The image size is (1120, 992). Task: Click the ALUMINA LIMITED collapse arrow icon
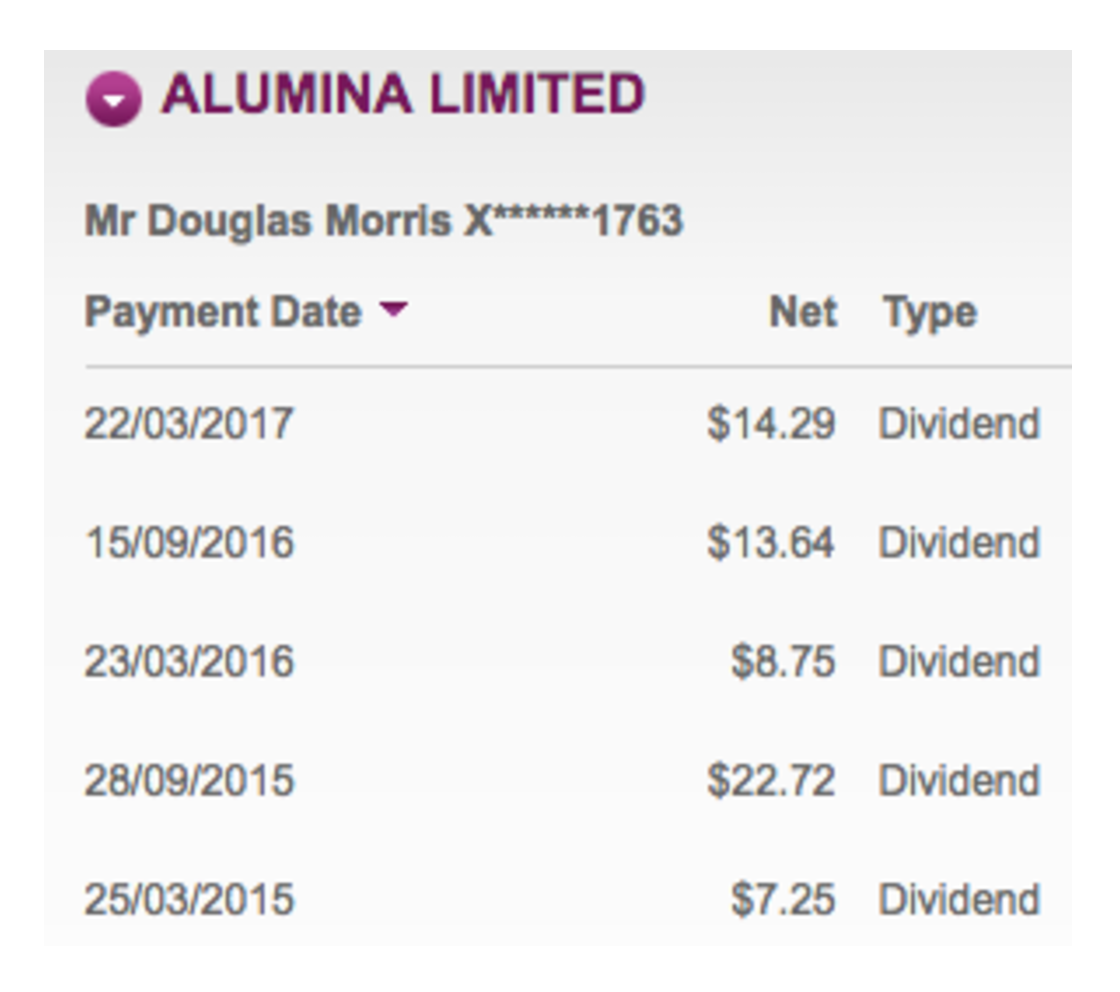point(115,95)
